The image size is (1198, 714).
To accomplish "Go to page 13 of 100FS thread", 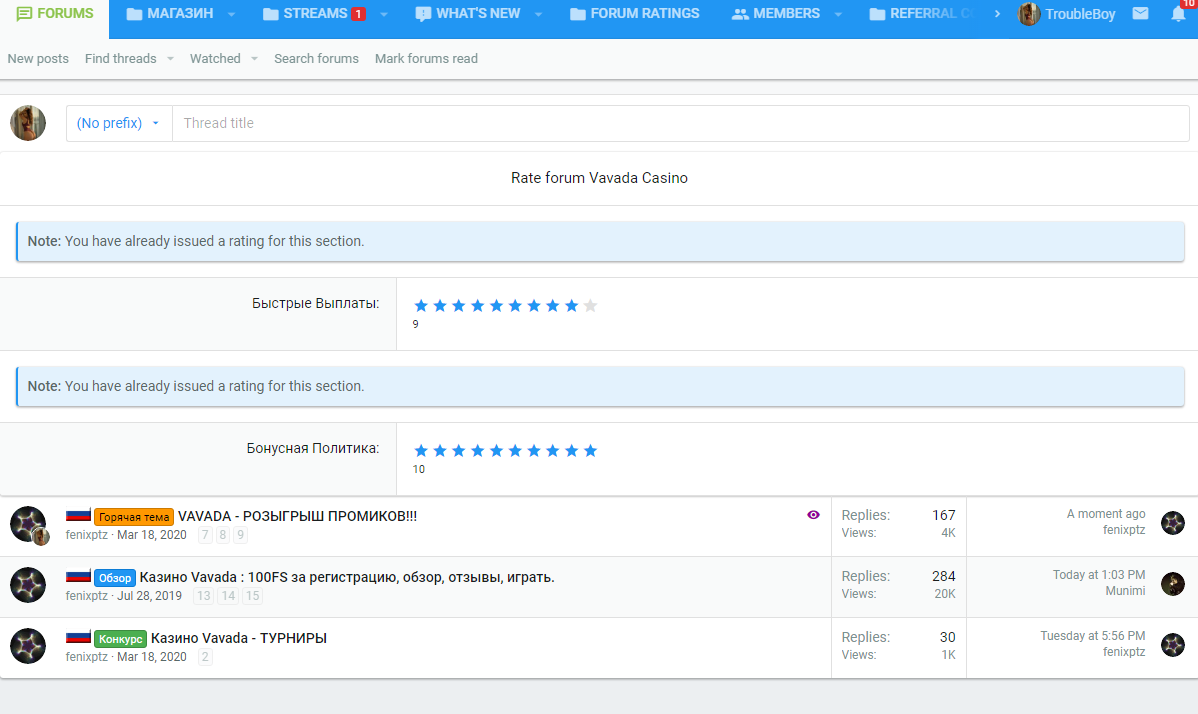I will (203, 596).
